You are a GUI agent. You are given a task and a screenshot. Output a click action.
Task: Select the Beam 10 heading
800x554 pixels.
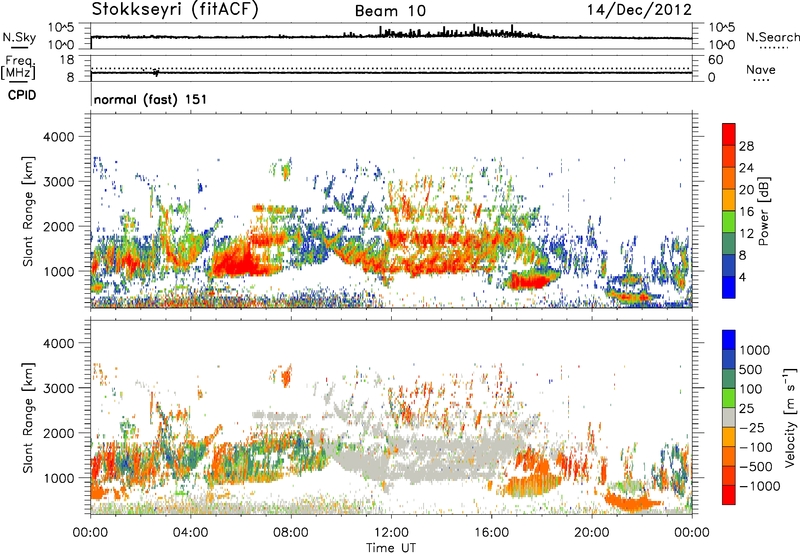click(x=390, y=11)
